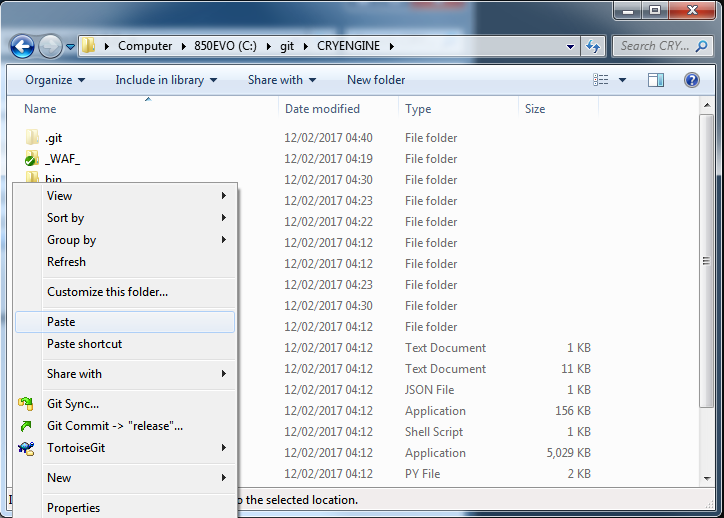
Task: Click the Help question mark icon
Action: pyautogui.click(x=692, y=80)
